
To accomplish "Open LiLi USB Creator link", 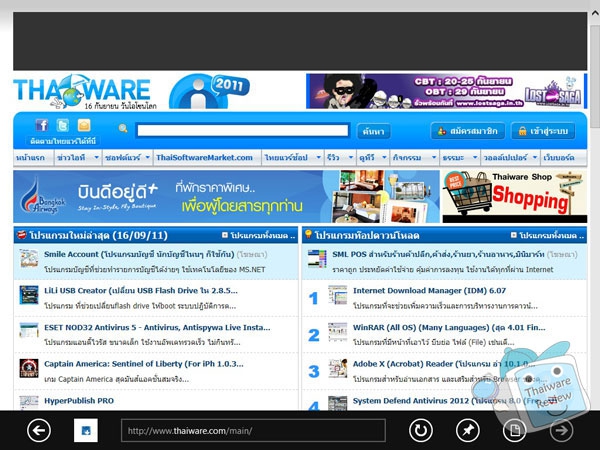I will (141, 290).
